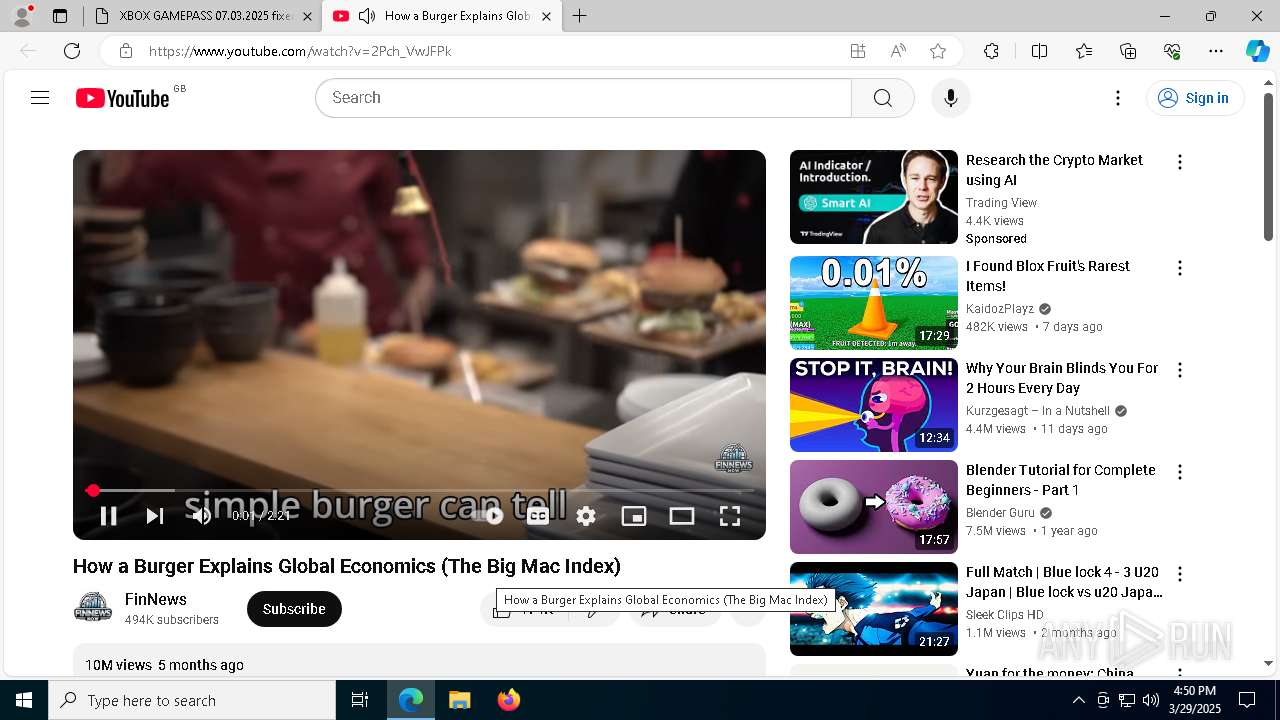Pause the playing video
This screenshot has width=1280, height=720.
pos(108,516)
